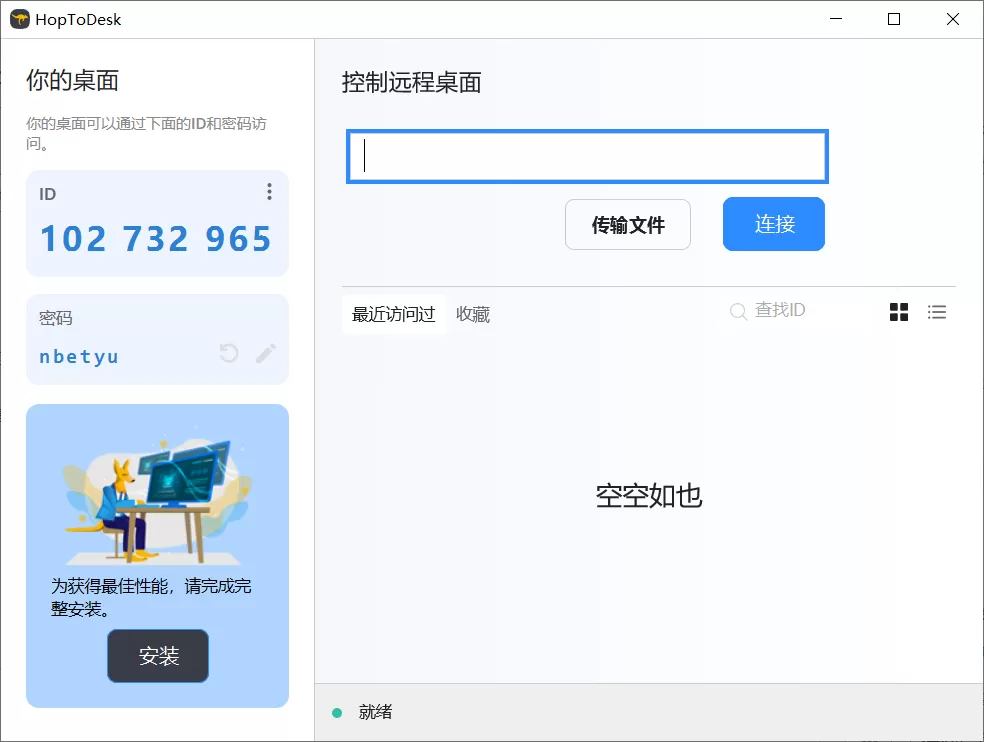Refresh the password with the circular arrow icon
Image resolution: width=984 pixels, height=742 pixels.
228,353
